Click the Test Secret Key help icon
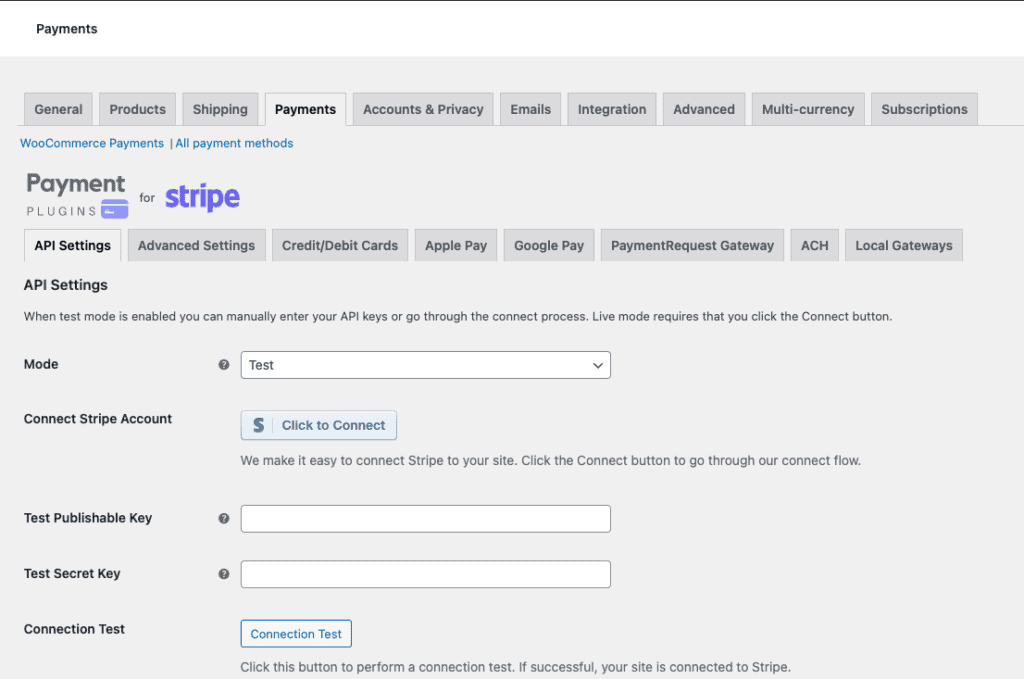1024x679 pixels. (x=224, y=574)
